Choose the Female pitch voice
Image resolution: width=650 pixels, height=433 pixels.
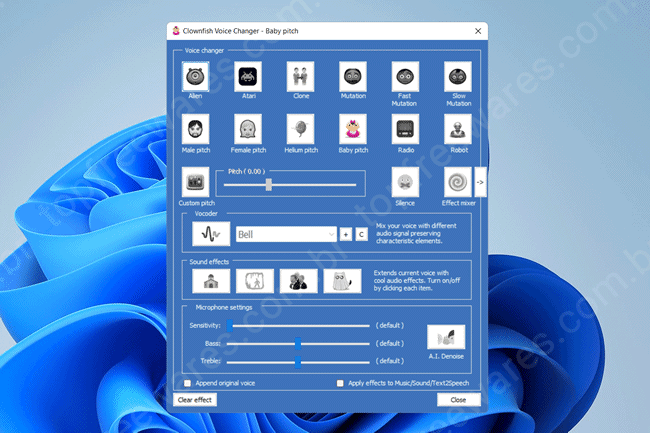pyautogui.click(x=248, y=129)
